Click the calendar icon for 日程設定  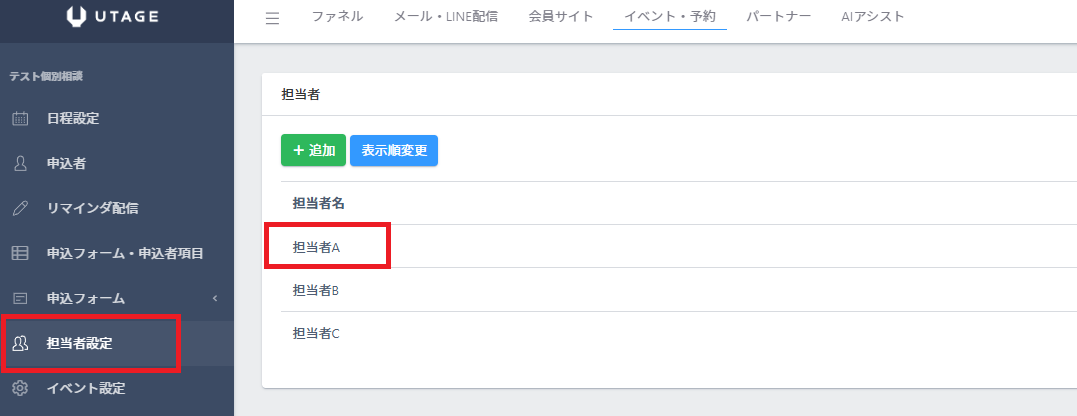point(19,119)
